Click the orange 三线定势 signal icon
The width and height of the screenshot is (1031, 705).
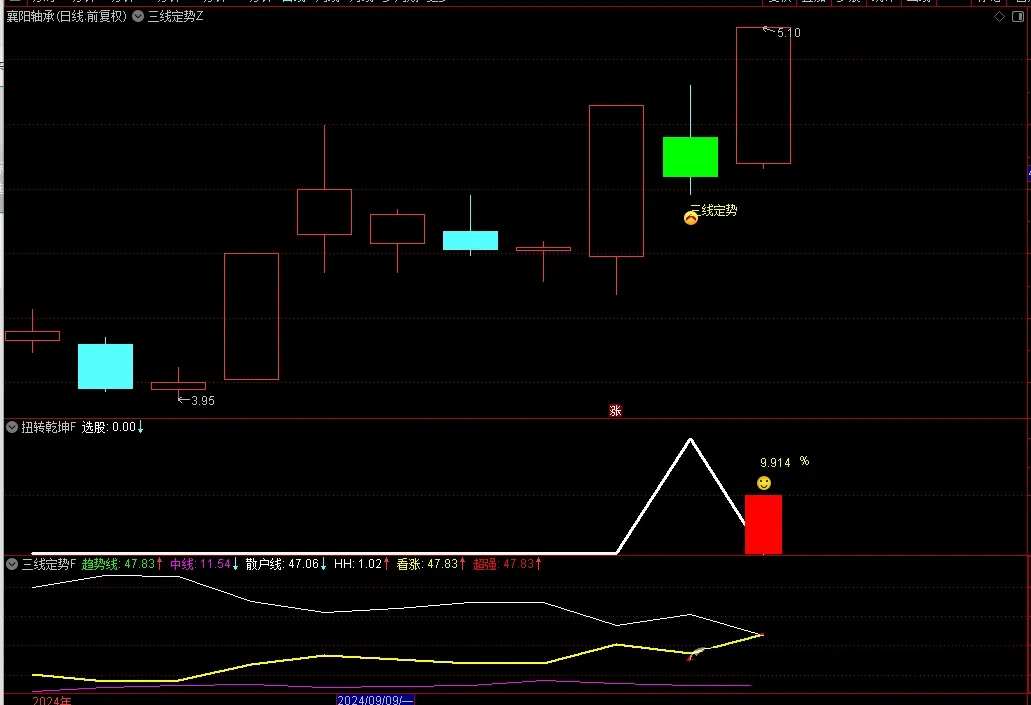coord(690,217)
